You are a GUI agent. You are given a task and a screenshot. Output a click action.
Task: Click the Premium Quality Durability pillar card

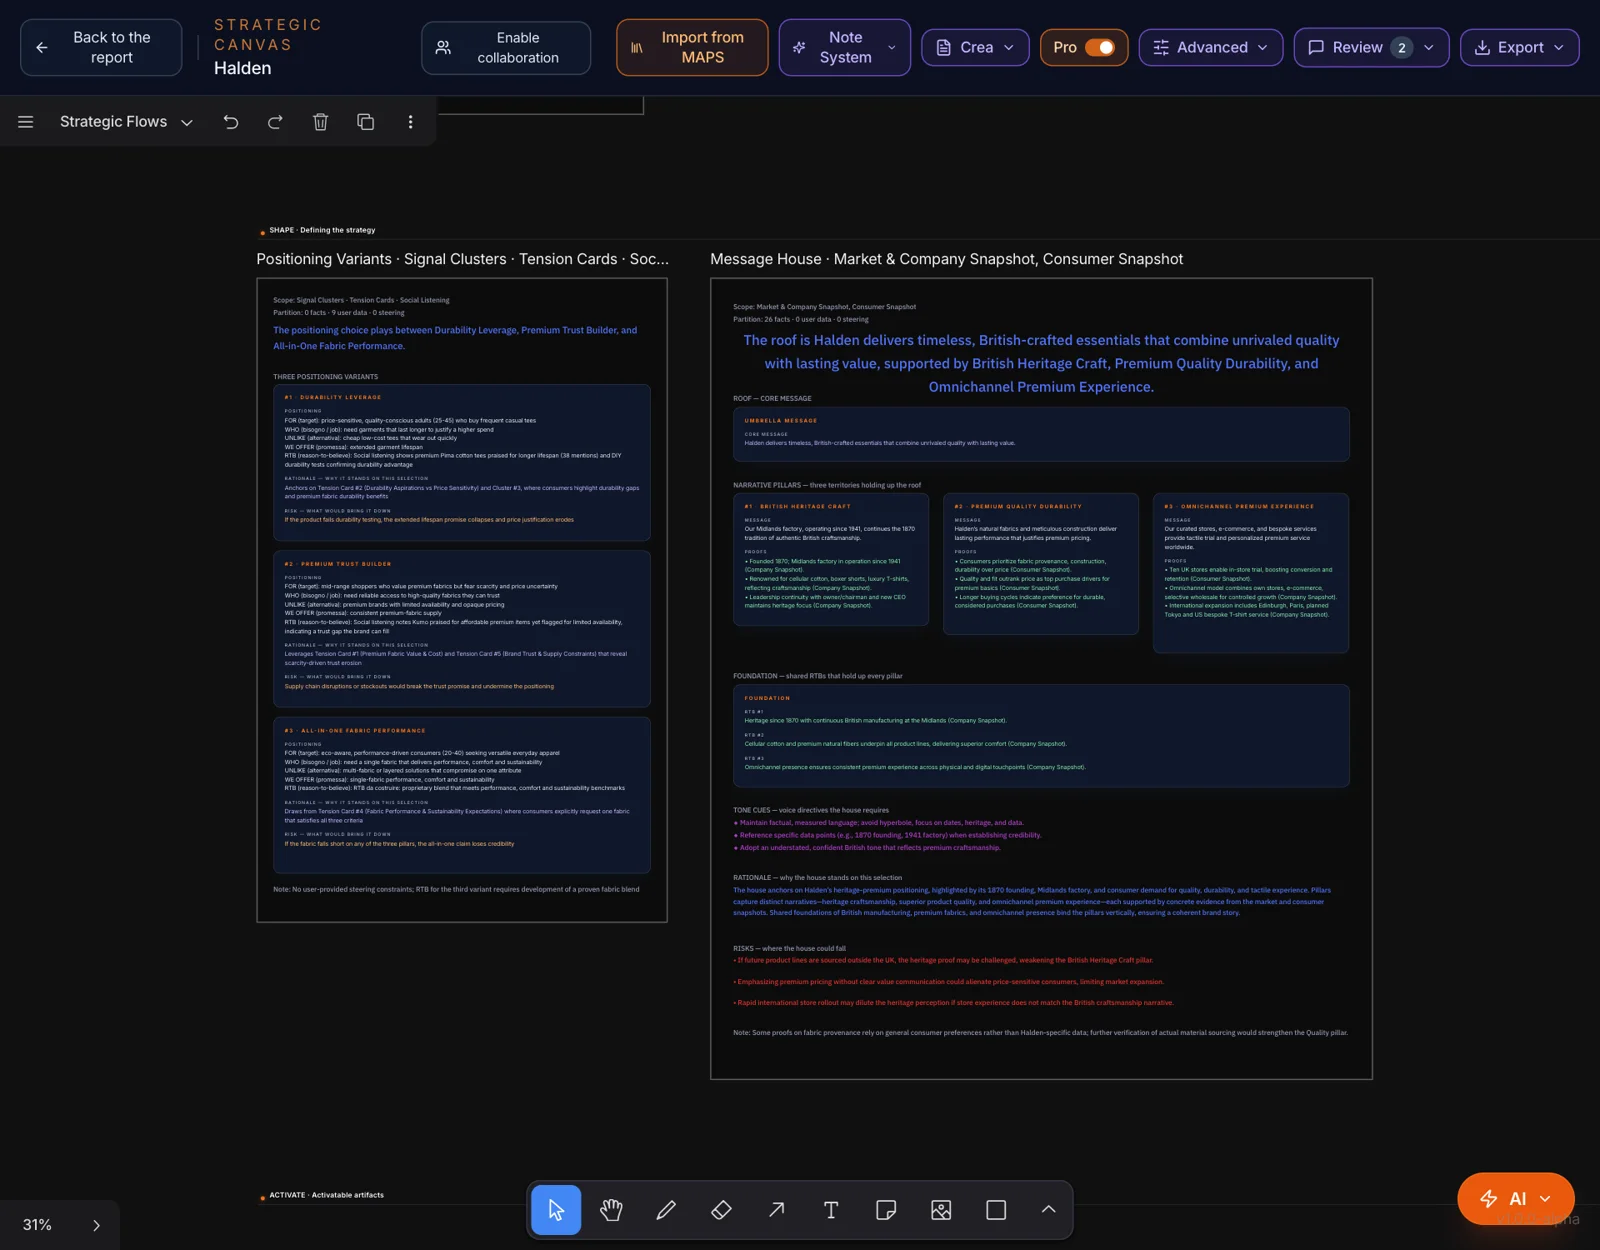pyautogui.click(x=1041, y=564)
